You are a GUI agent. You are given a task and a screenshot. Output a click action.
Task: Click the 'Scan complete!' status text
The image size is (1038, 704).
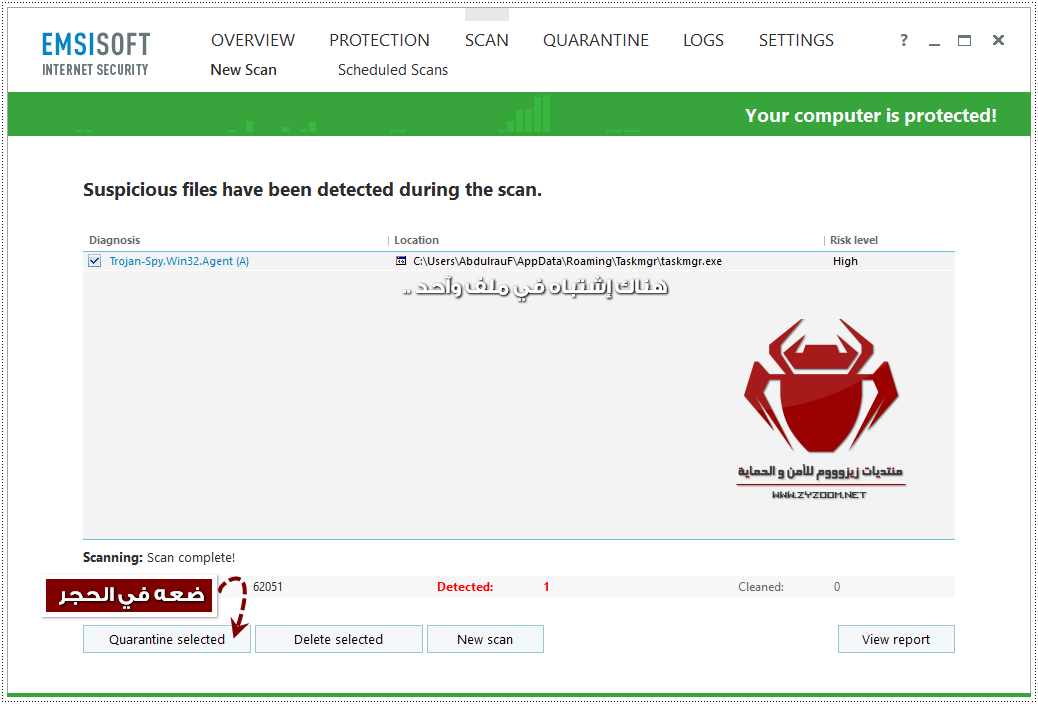[191, 558]
